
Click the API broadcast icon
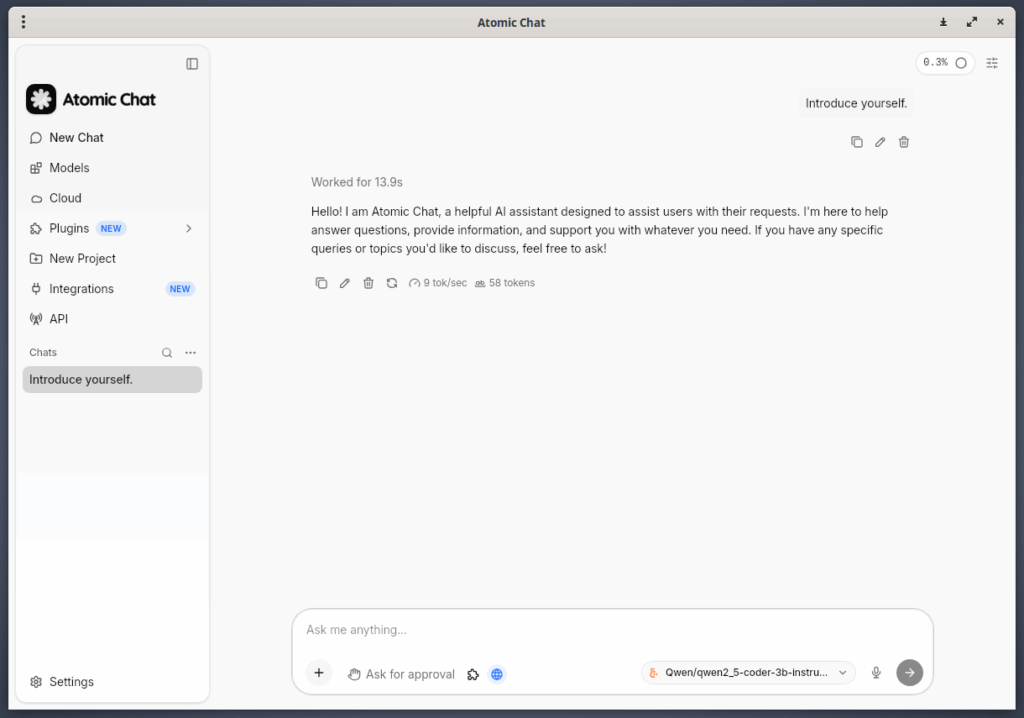pos(36,319)
